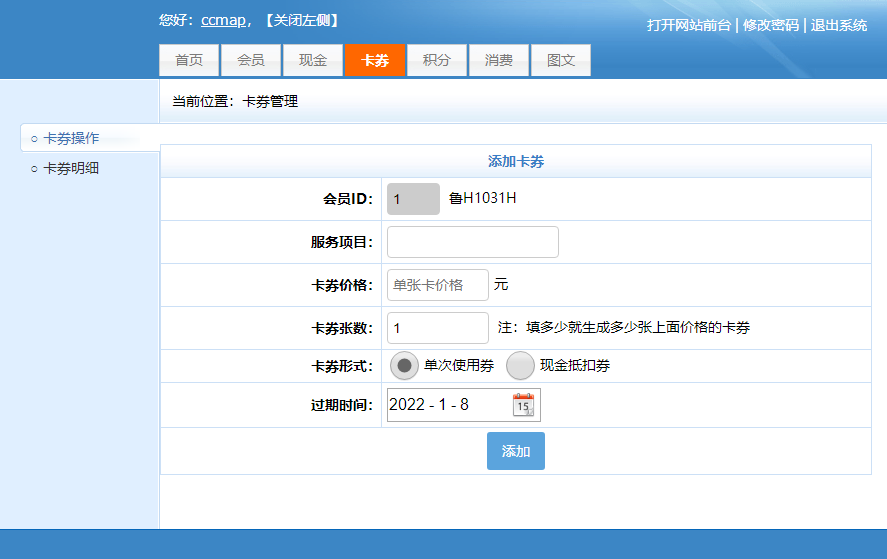Open 打开网站前台 link

pos(689,25)
